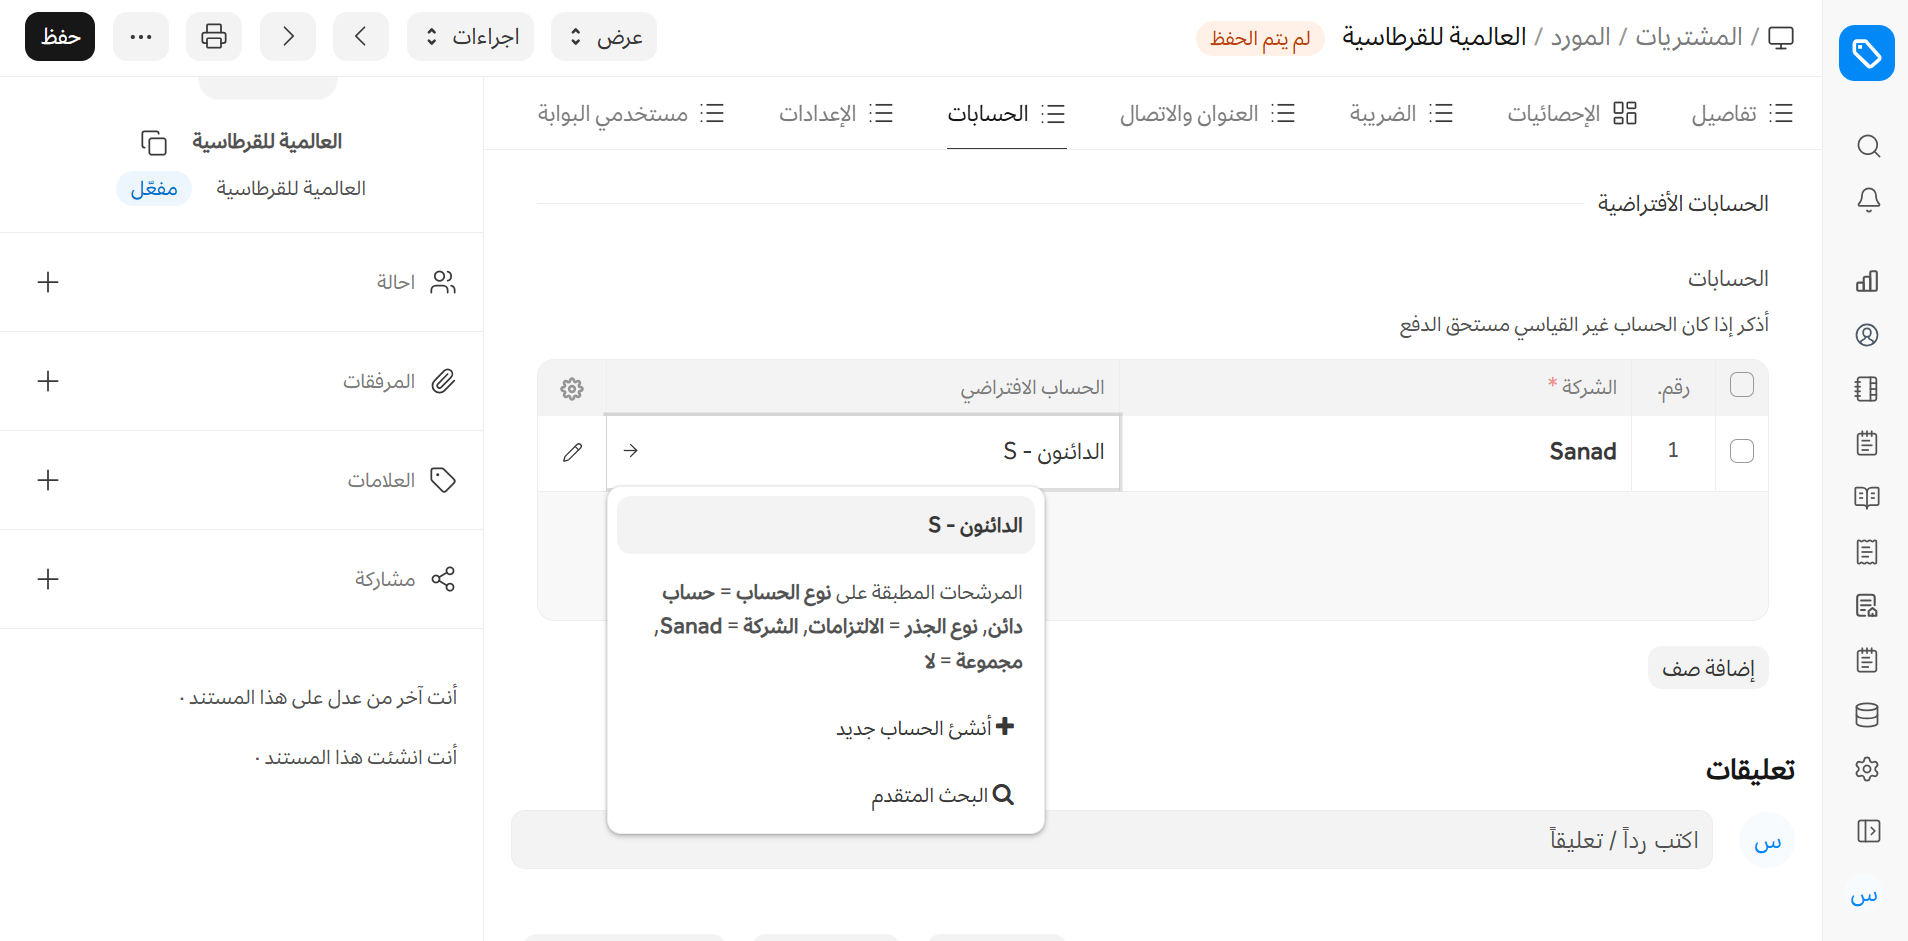Click the print icon in toolbar
The image size is (1908, 941).
tap(214, 37)
